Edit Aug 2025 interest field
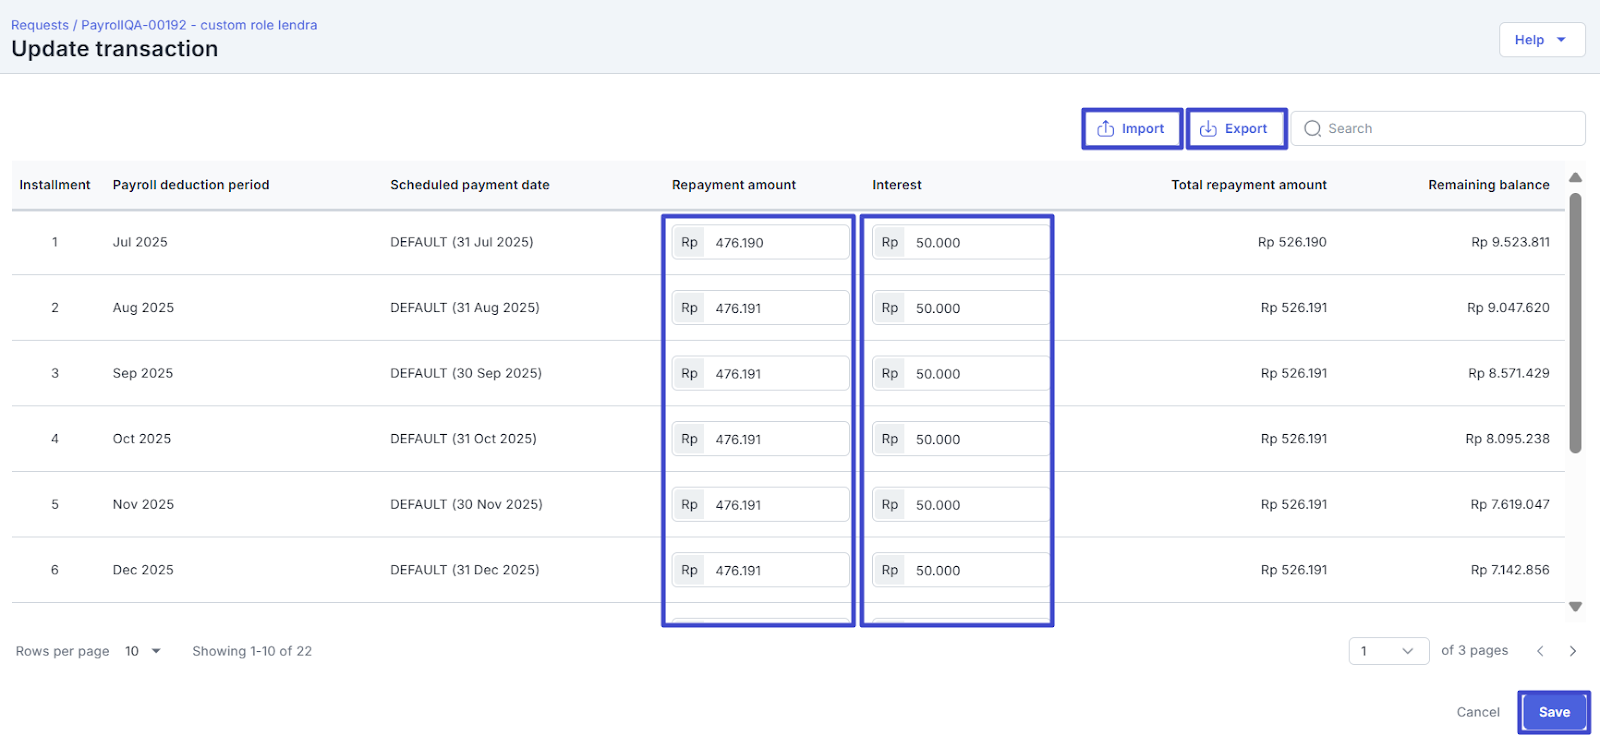This screenshot has height=736, width=1600. click(976, 308)
